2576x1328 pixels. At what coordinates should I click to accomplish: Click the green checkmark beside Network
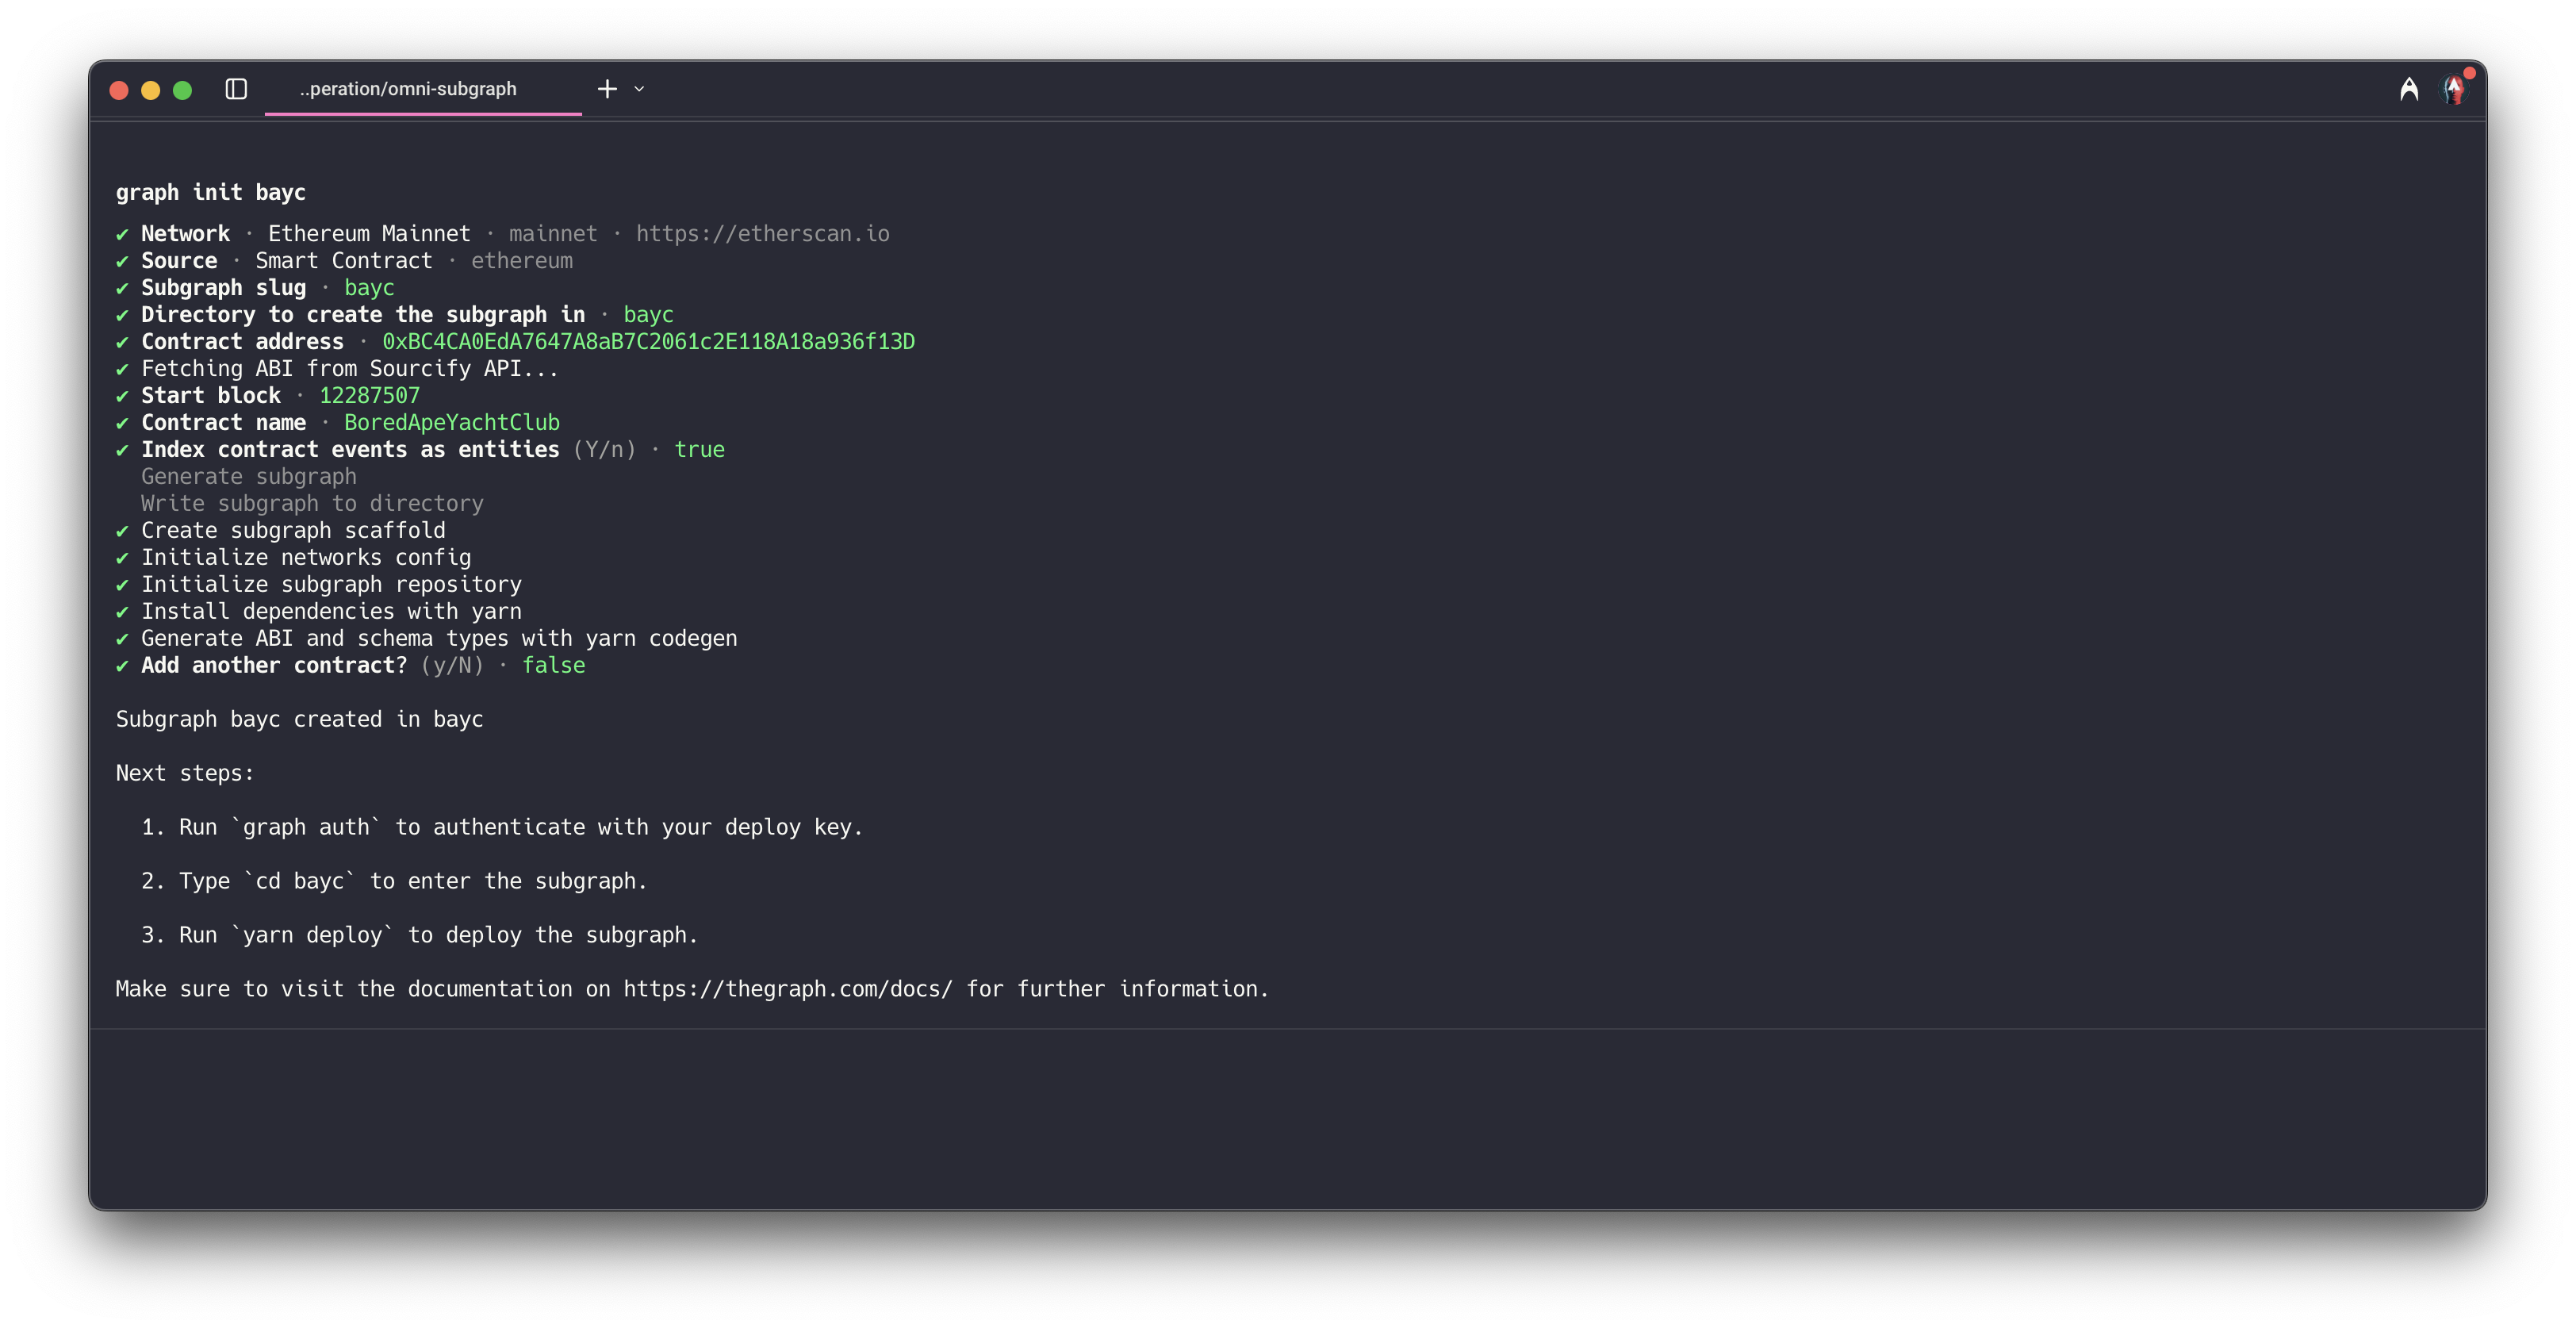[122, 234]
